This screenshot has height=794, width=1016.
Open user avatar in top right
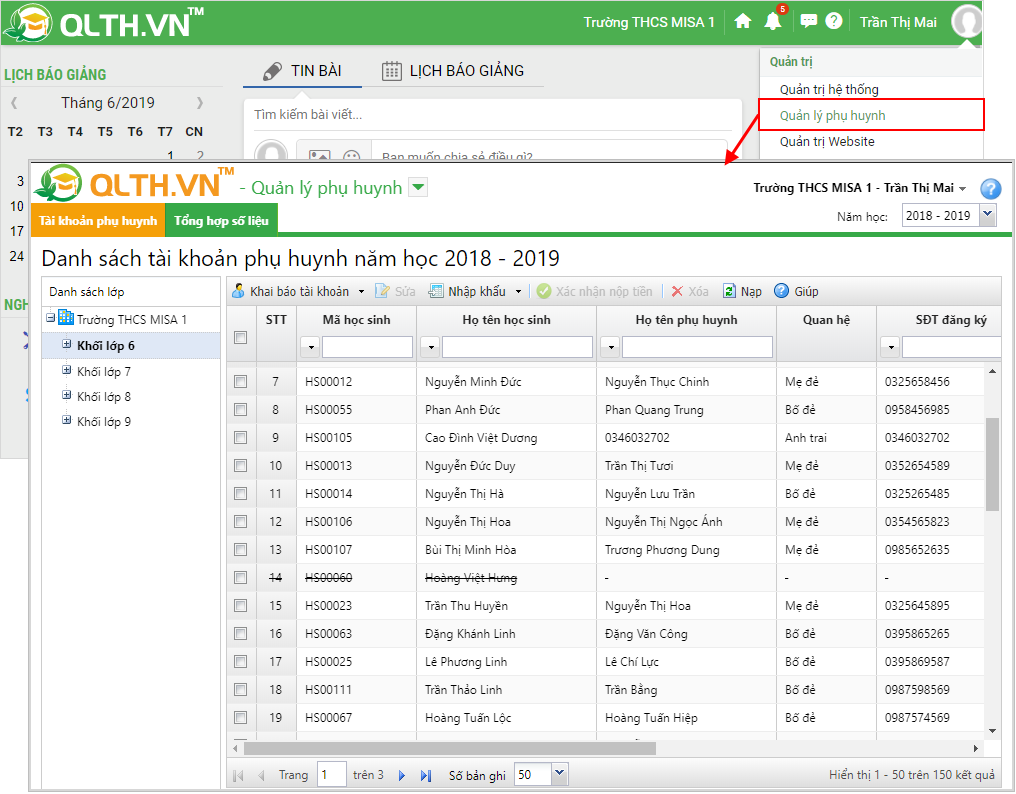click(x=966, y=21)
